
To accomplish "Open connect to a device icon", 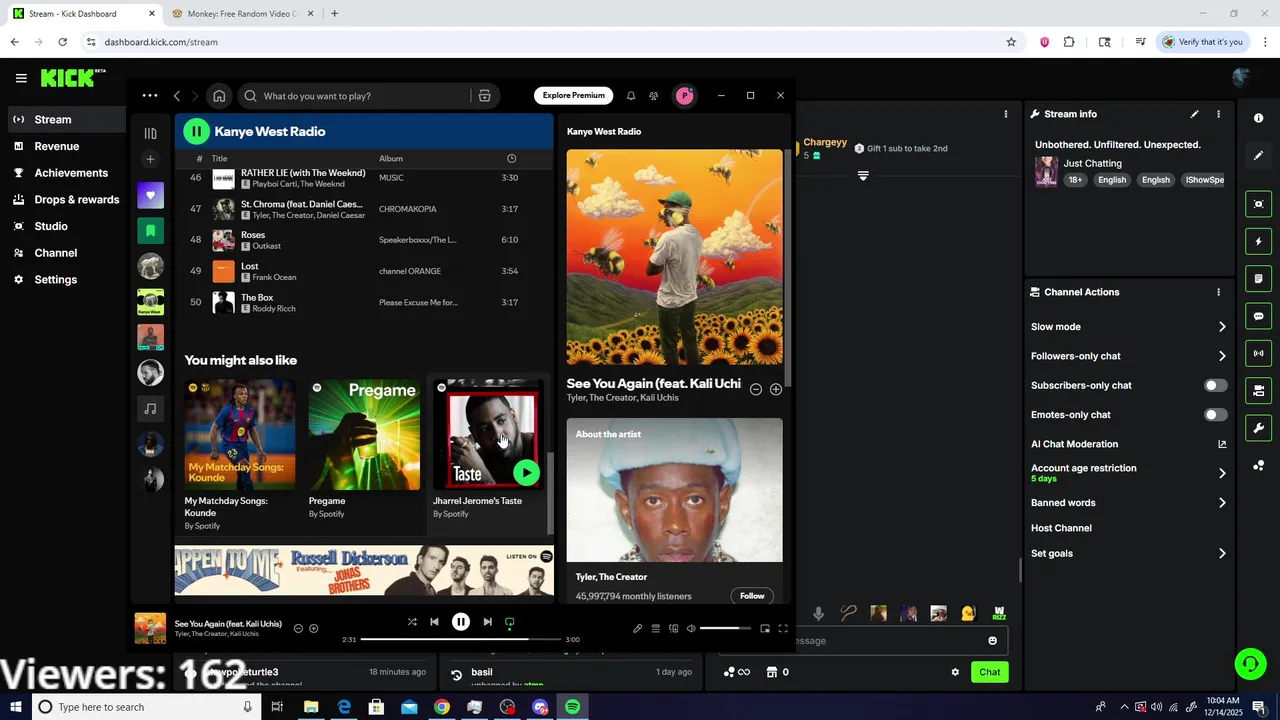I will (x=673, y=629).
